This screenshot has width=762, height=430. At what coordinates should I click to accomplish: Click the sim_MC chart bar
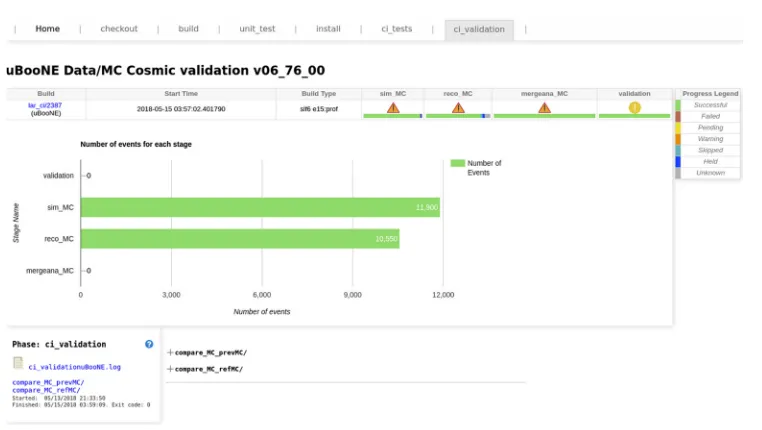click(260, 207)
